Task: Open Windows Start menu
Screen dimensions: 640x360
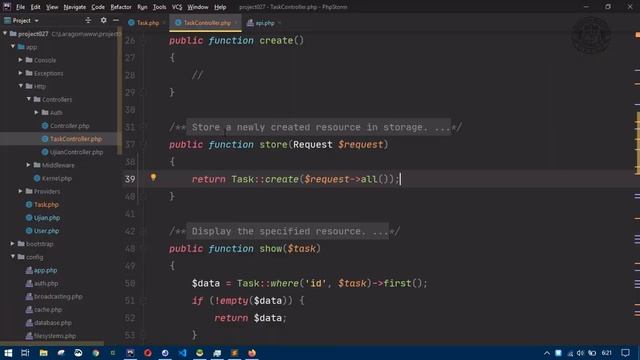Action: tap(8, 353)
